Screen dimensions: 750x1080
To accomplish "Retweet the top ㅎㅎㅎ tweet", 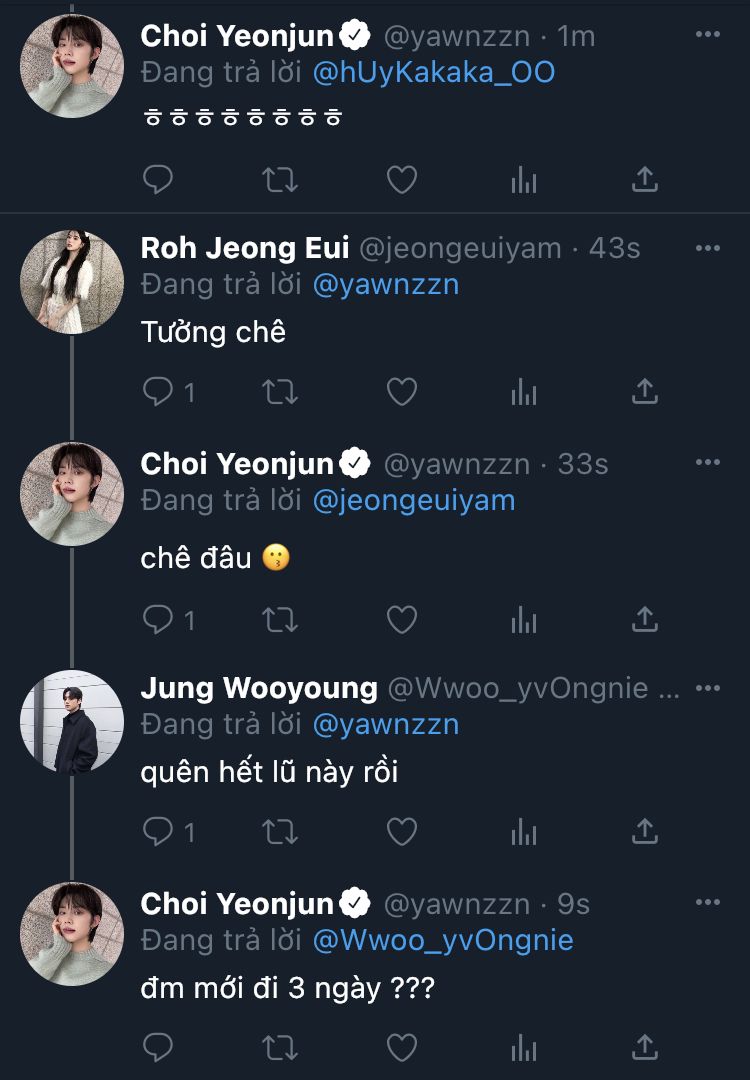I will (x=280, y=180).
